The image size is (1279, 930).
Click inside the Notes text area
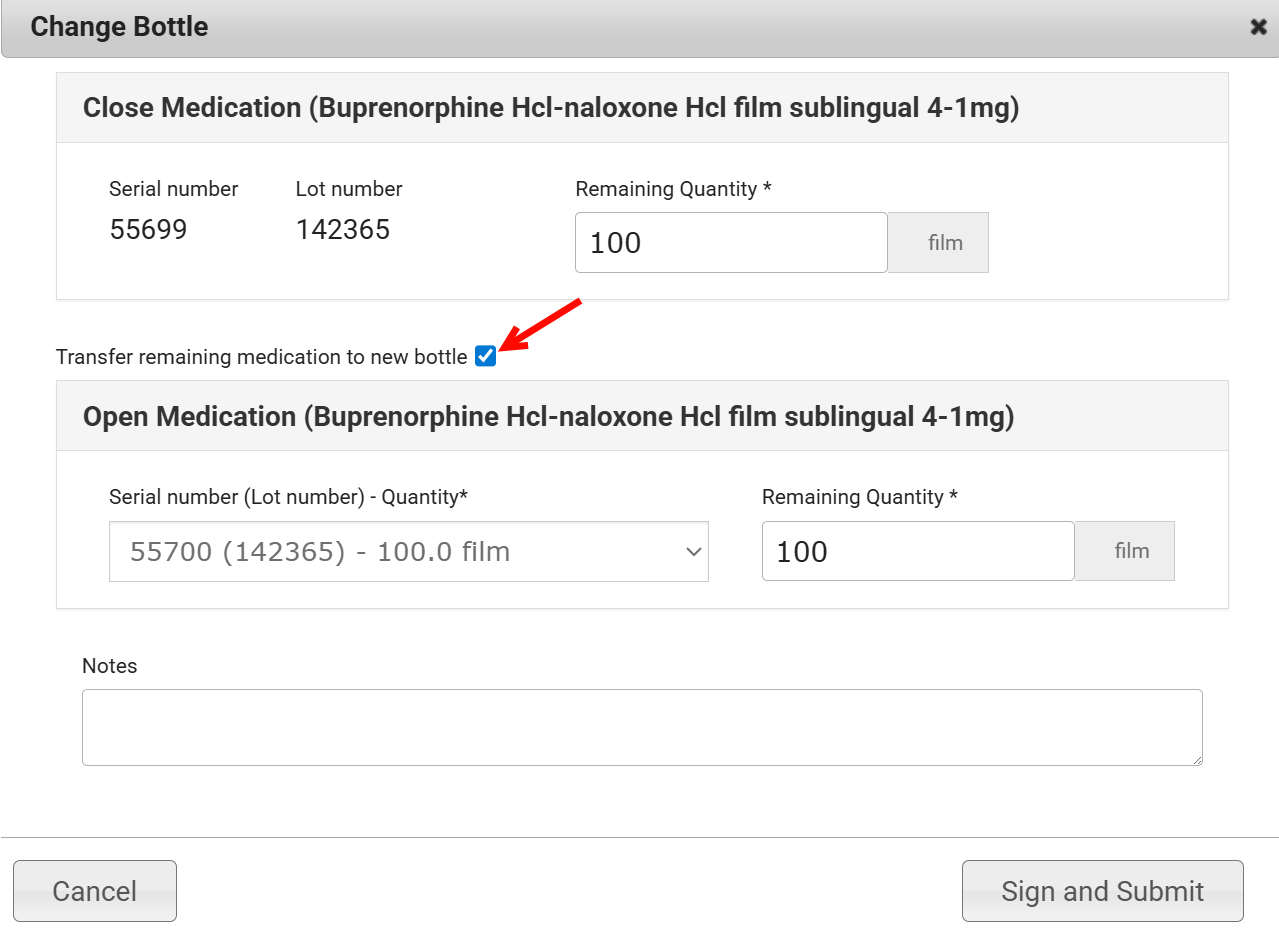(x=641, y=727)
